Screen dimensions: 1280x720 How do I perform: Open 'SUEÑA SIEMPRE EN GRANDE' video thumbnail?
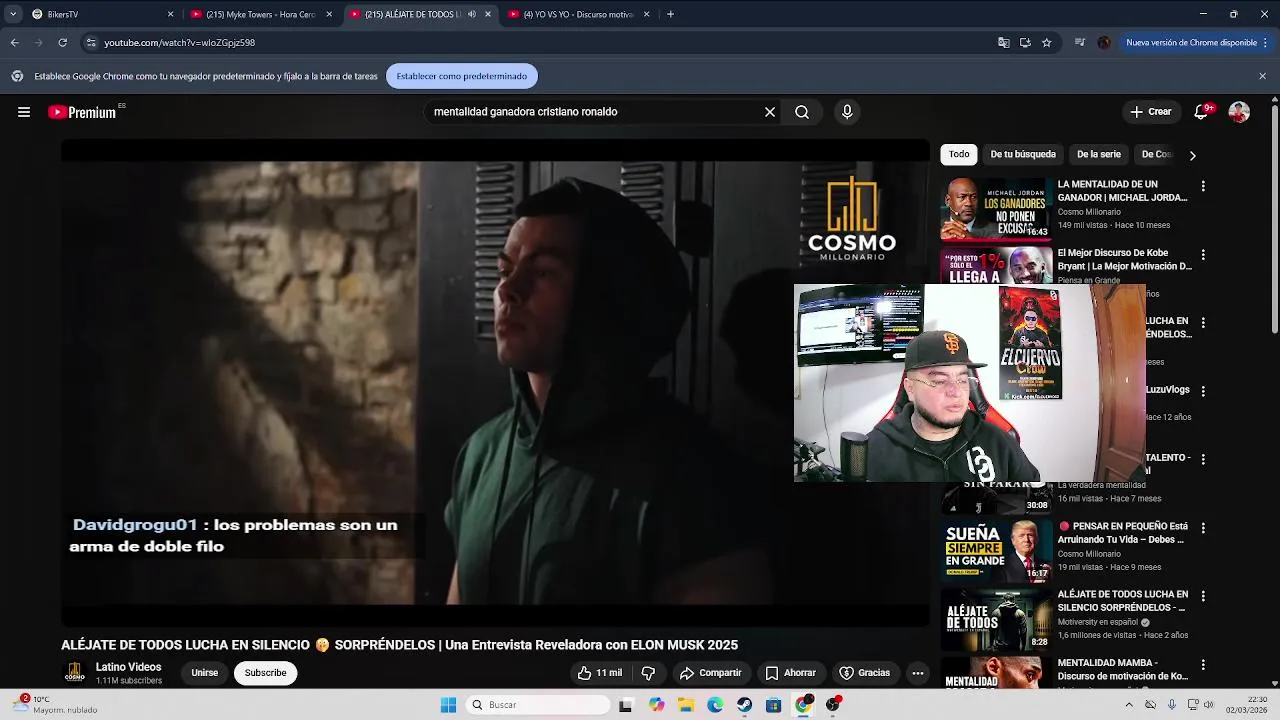(995, 551)
